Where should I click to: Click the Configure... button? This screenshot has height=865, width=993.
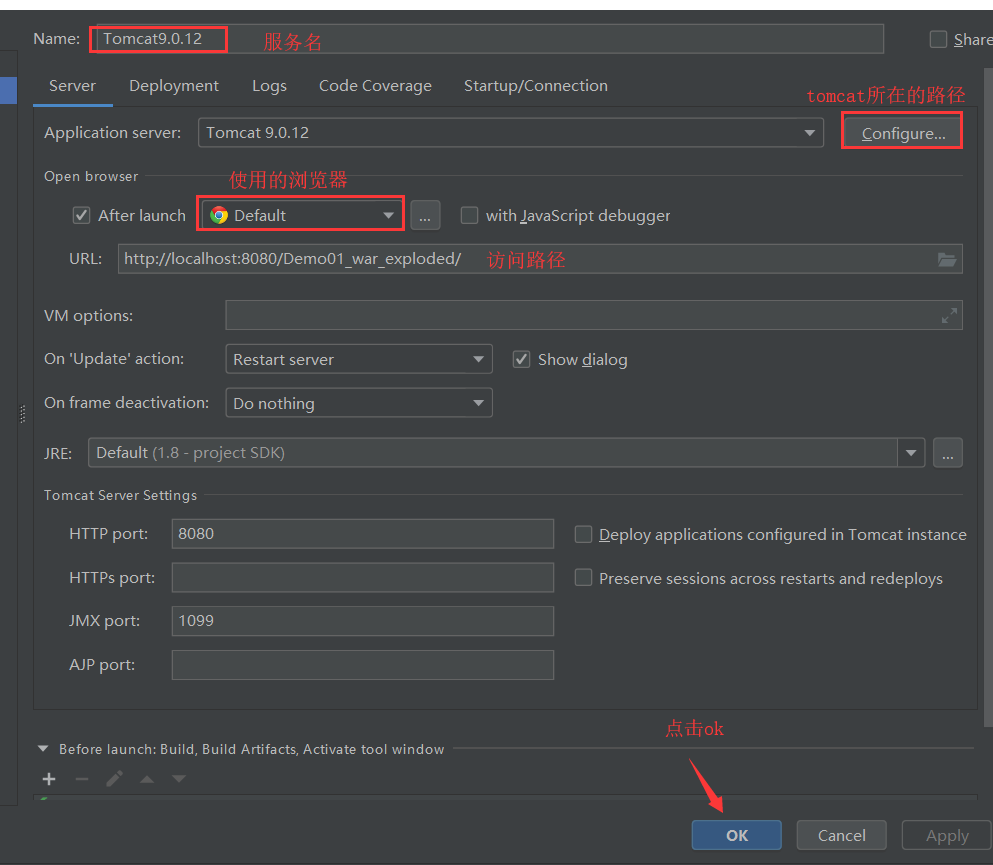(902, 133)
